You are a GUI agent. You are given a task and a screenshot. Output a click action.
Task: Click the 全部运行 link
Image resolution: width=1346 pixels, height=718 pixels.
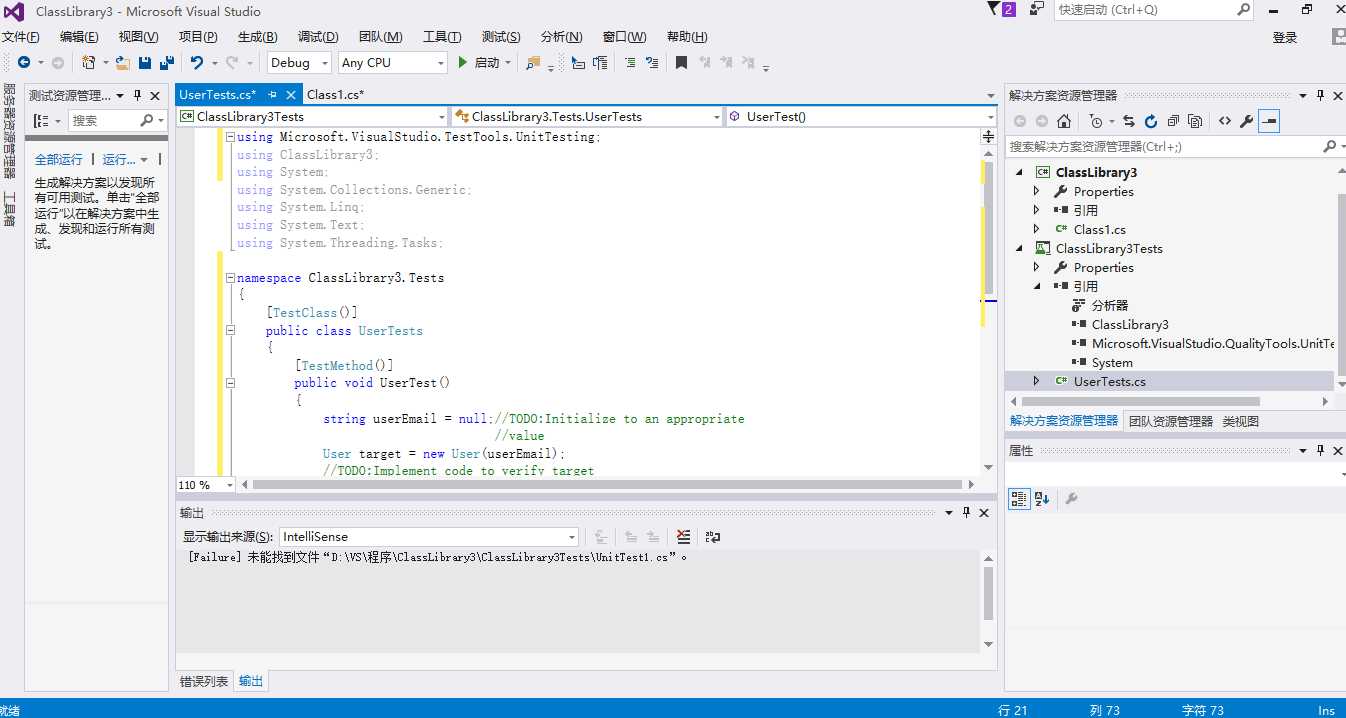point(59,160)
